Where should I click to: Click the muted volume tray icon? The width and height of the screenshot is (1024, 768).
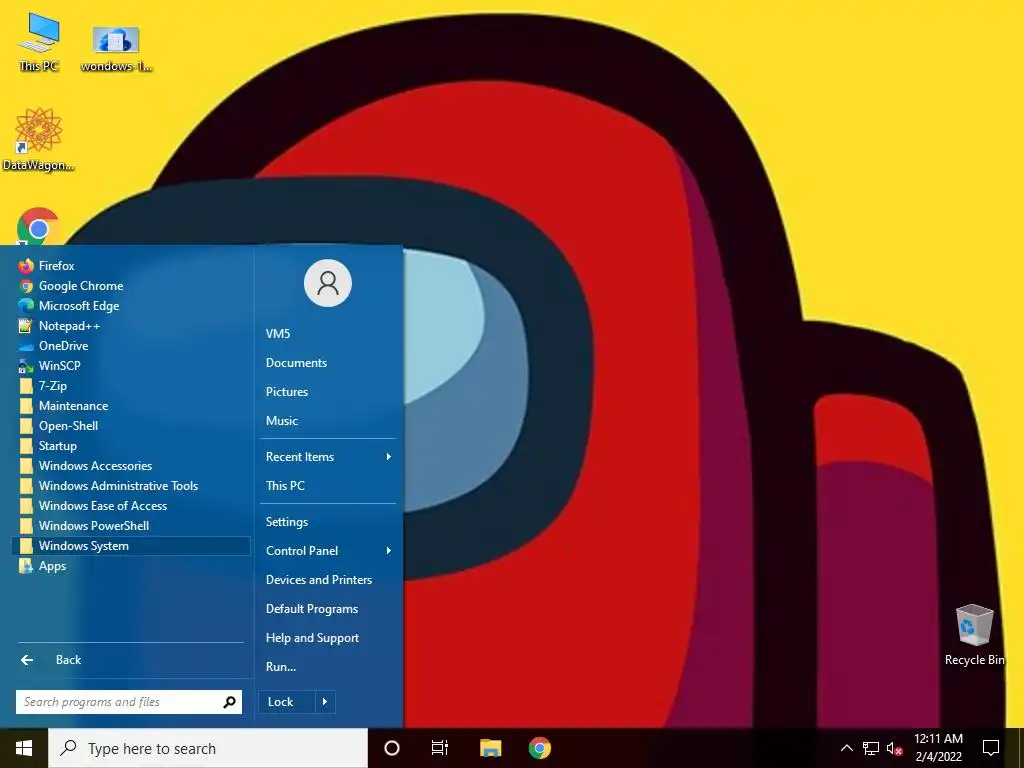coord(894,748)
